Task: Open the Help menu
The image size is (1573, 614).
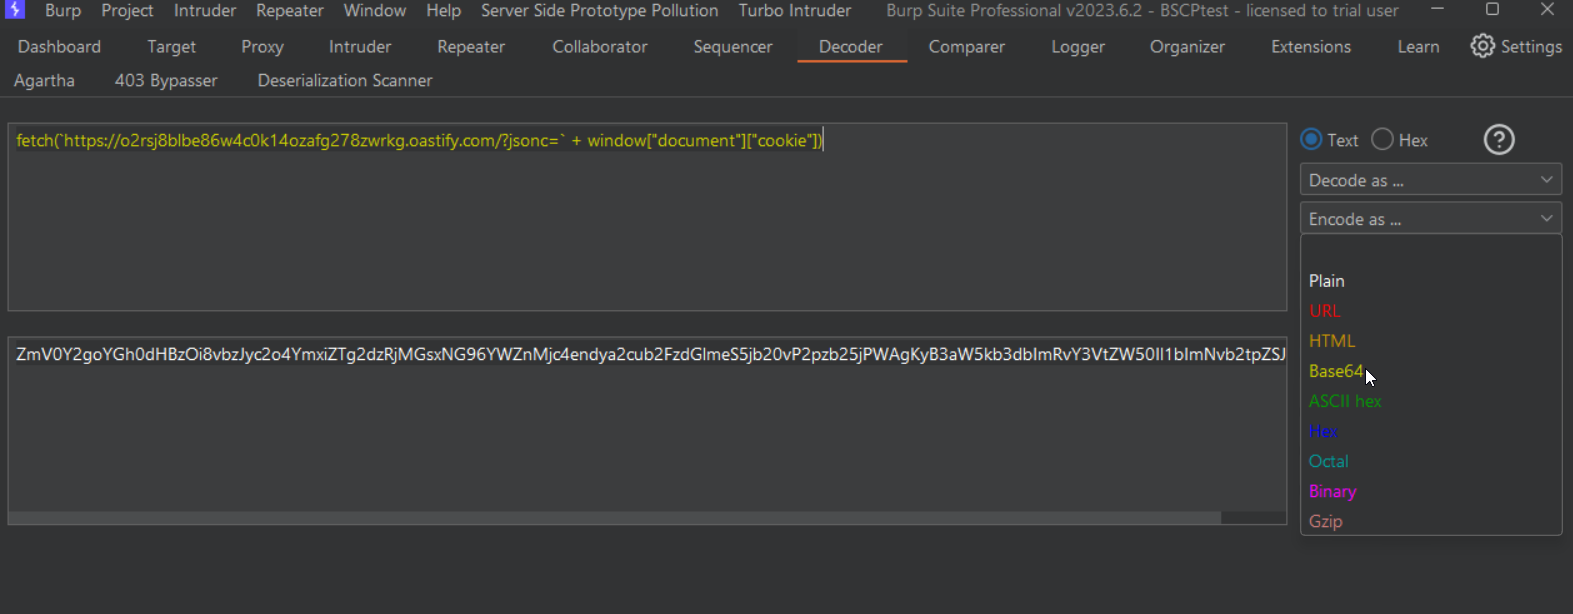Action: pos(443,10)
